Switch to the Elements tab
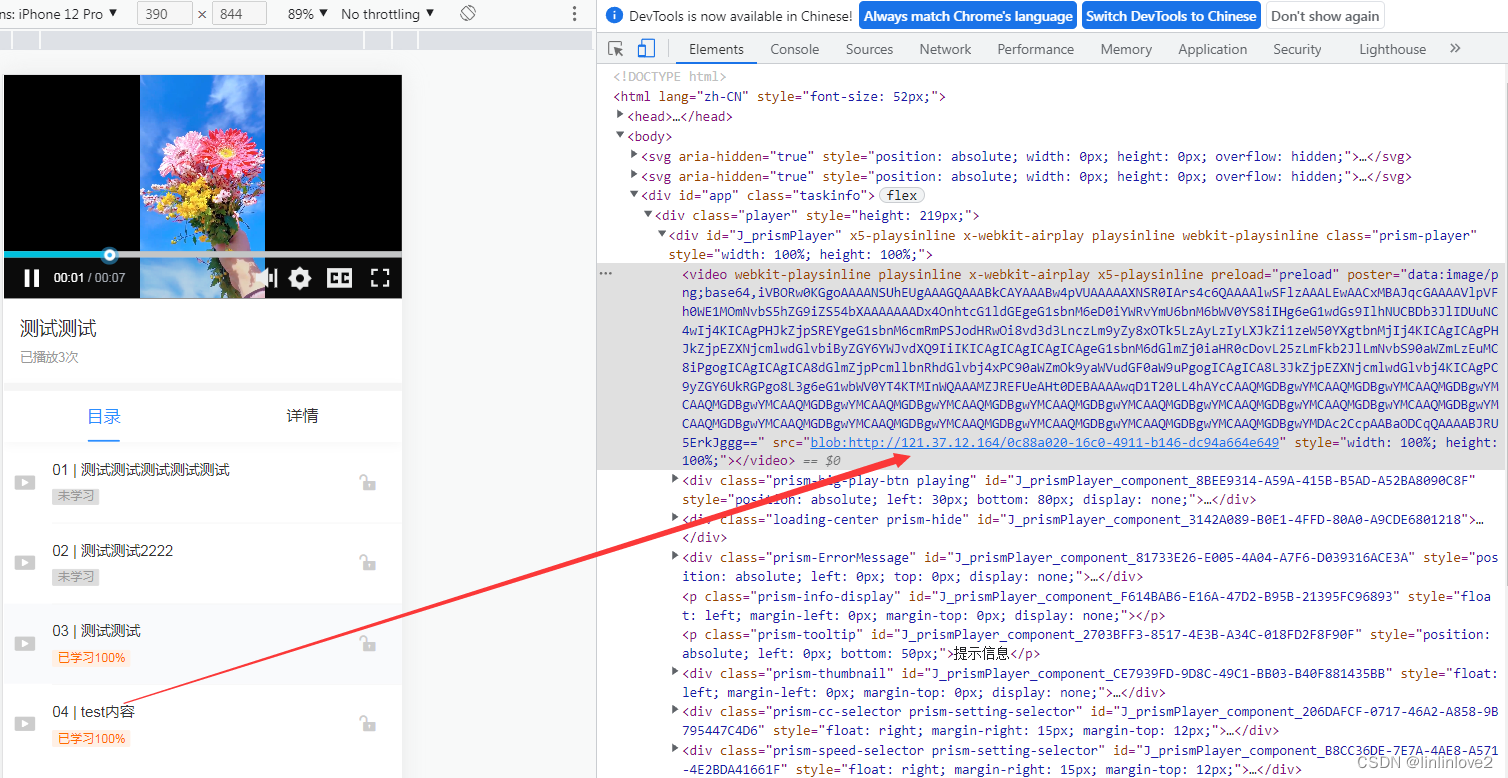Image resolution: width=1508 pixels, height=778 pixels. [716, 49]
